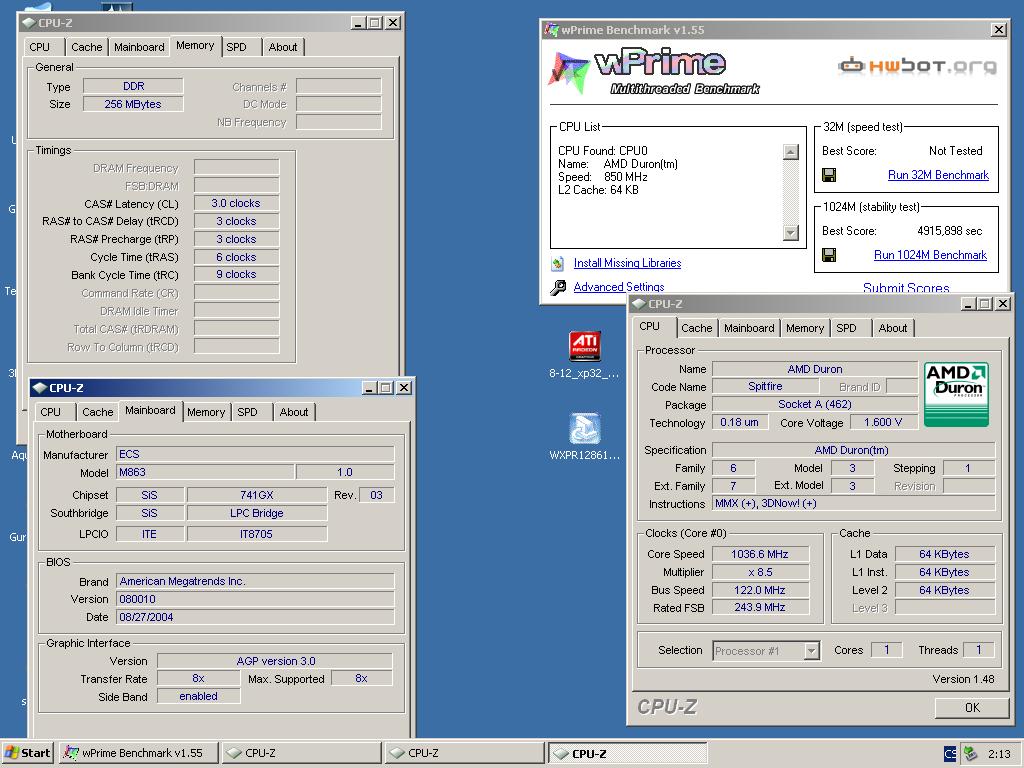Open the About tab in the front CPU-Z window
Image resolution: width=1024 pixels, height=768 pixels.
tap(892, 328)
